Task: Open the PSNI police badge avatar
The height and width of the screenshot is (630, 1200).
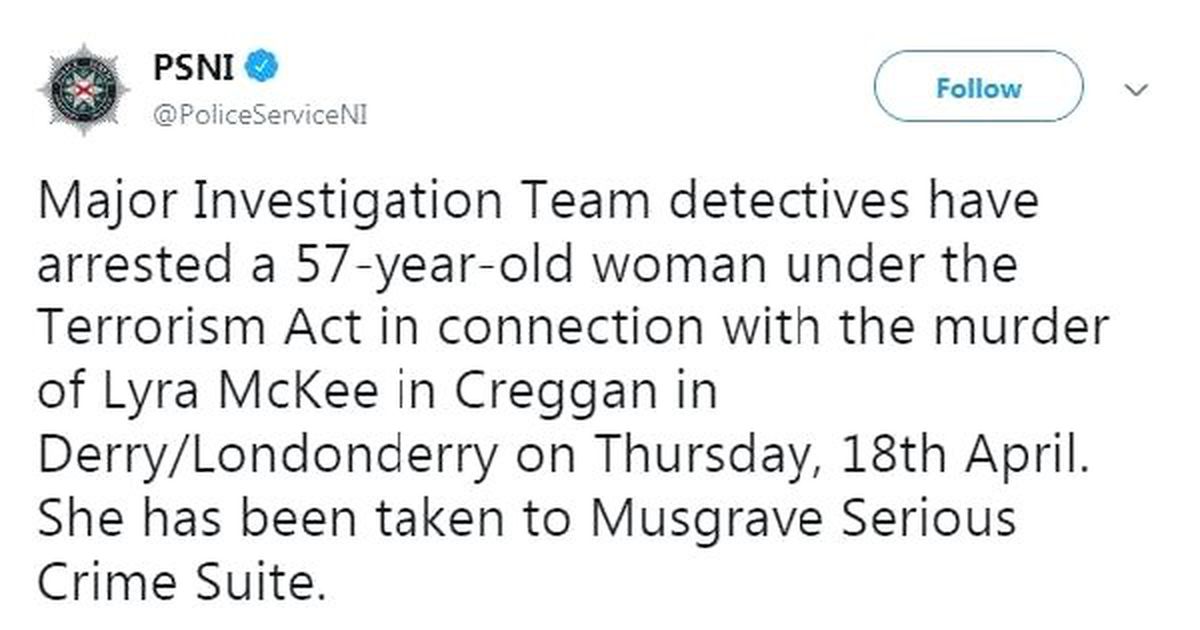Action: tap(84, 88)
